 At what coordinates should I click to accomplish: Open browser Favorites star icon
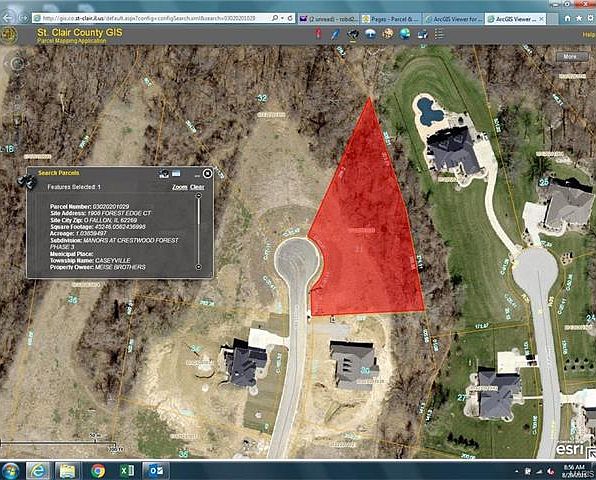[x=579, y=18]
